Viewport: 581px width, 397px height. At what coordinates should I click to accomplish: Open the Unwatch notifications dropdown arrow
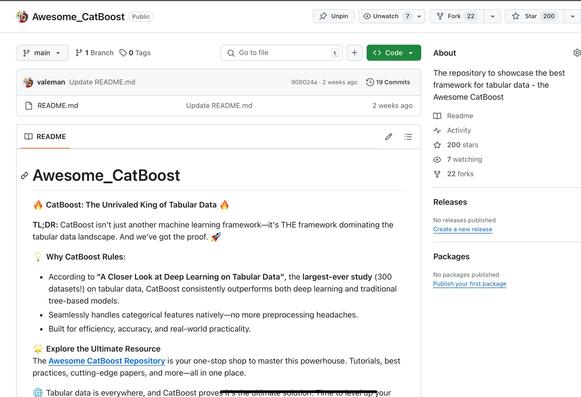tap(419, 16)
